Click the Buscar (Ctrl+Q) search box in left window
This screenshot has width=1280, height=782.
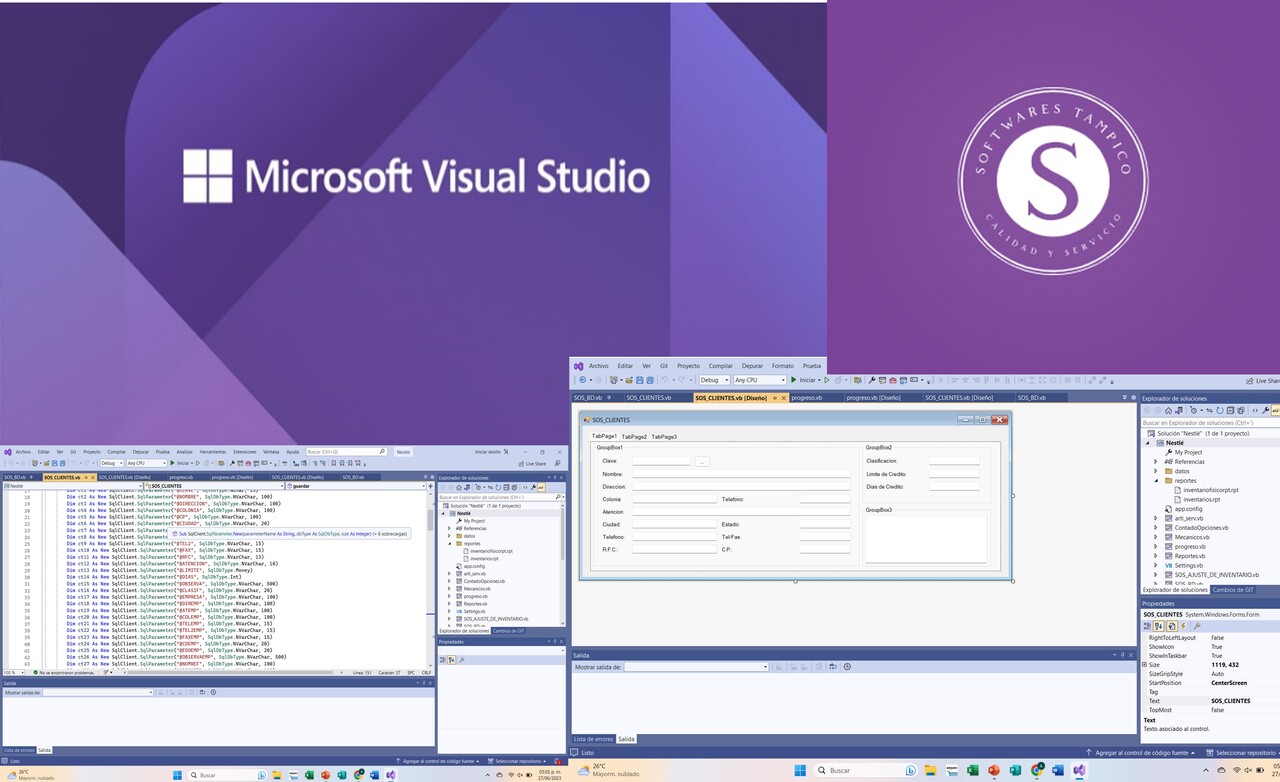346,452
